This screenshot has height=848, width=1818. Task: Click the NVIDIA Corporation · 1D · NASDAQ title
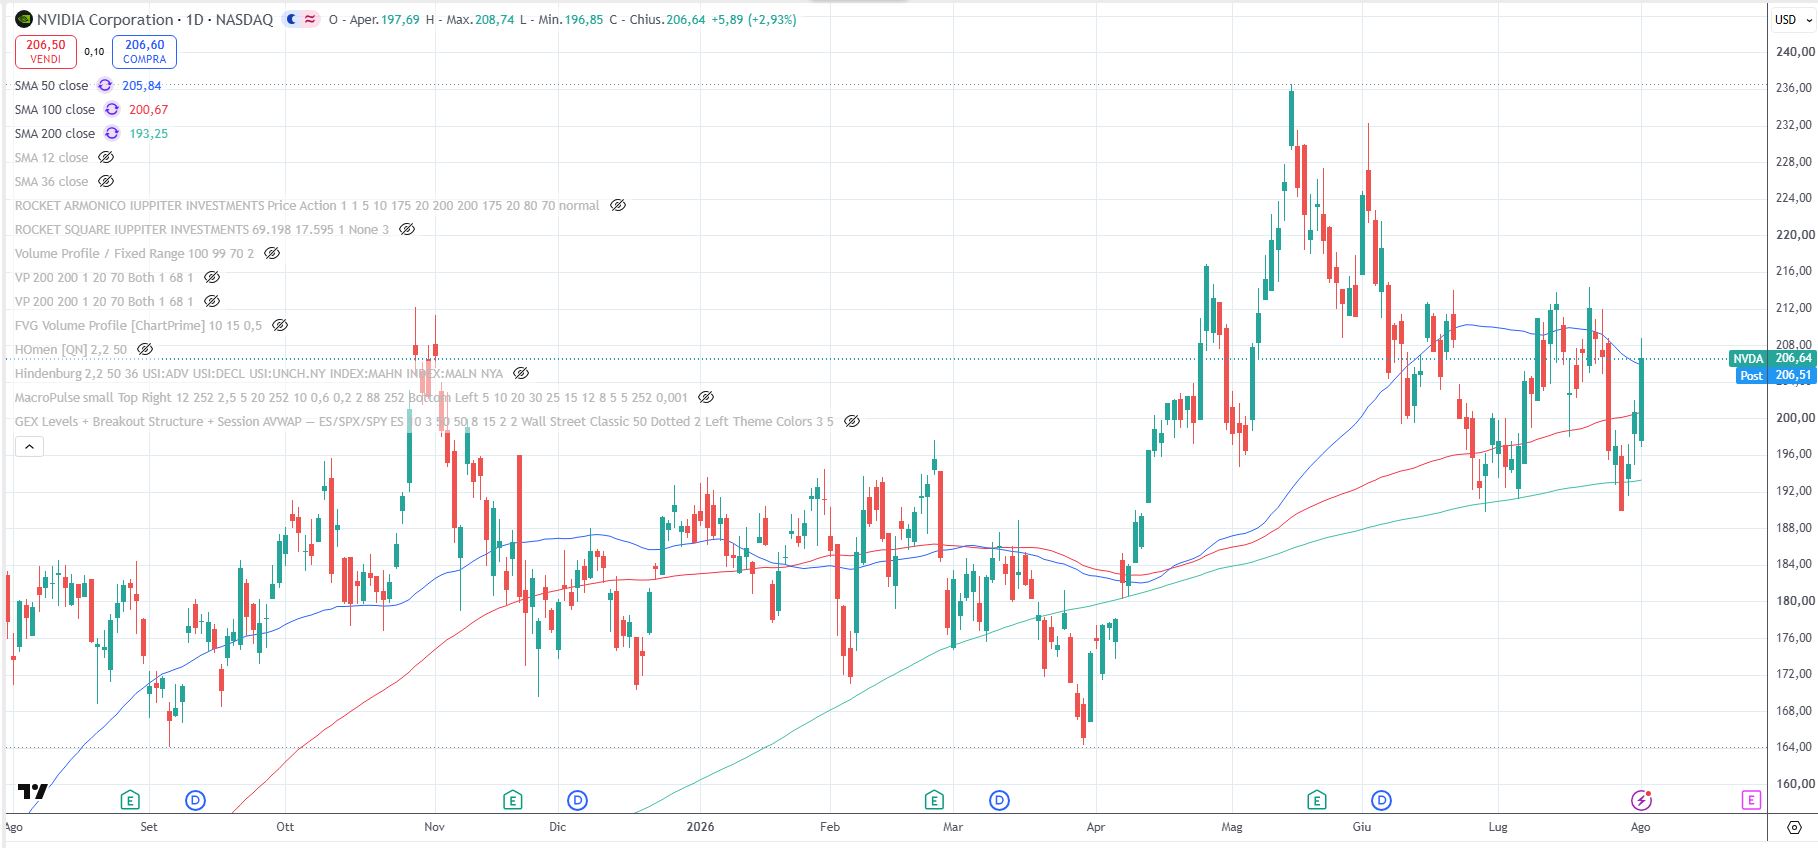click(155, 19)
